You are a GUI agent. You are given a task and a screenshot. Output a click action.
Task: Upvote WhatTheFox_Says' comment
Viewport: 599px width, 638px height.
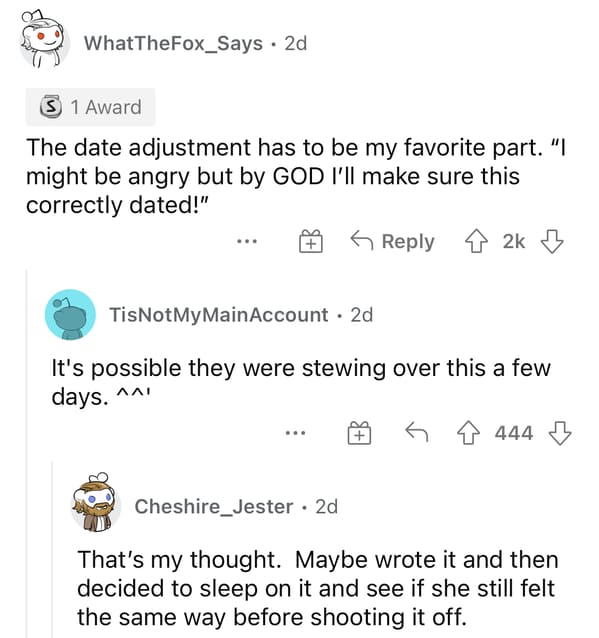(x=476, y=242)
